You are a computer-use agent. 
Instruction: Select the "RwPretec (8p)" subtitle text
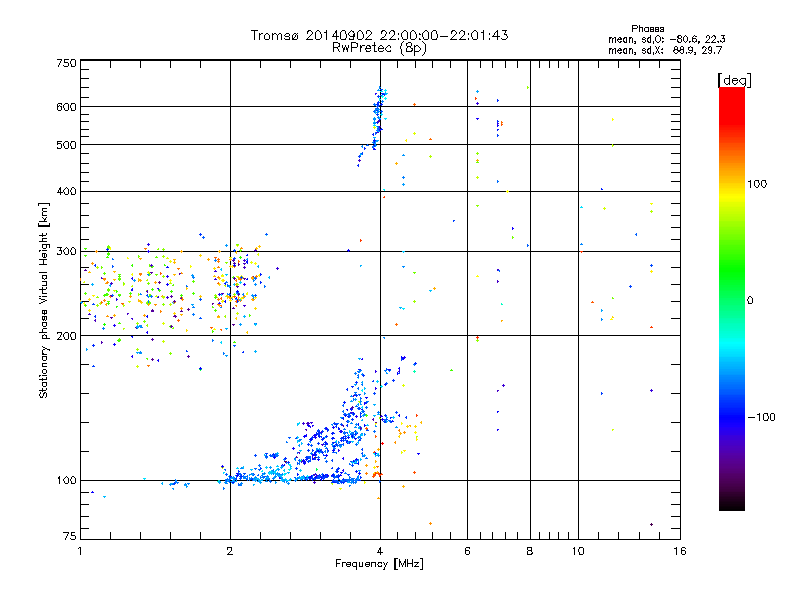pos(379,48)
